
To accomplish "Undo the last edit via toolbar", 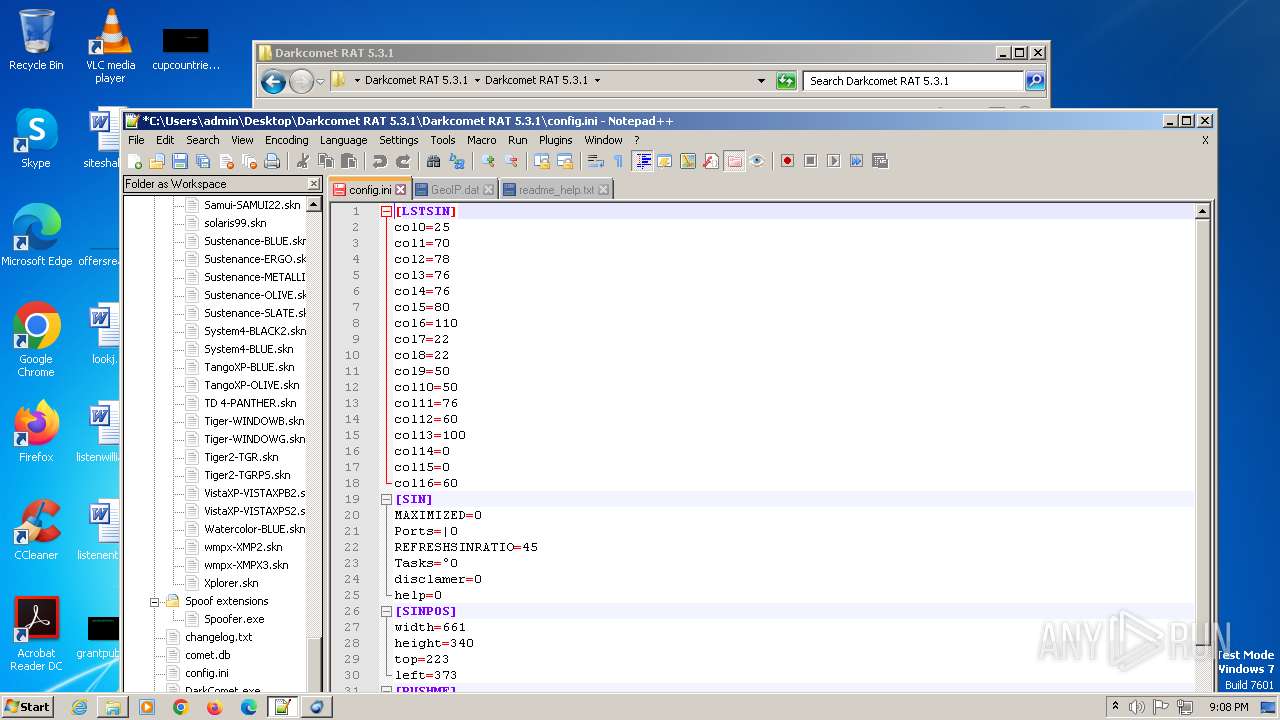I will (380, 161).
